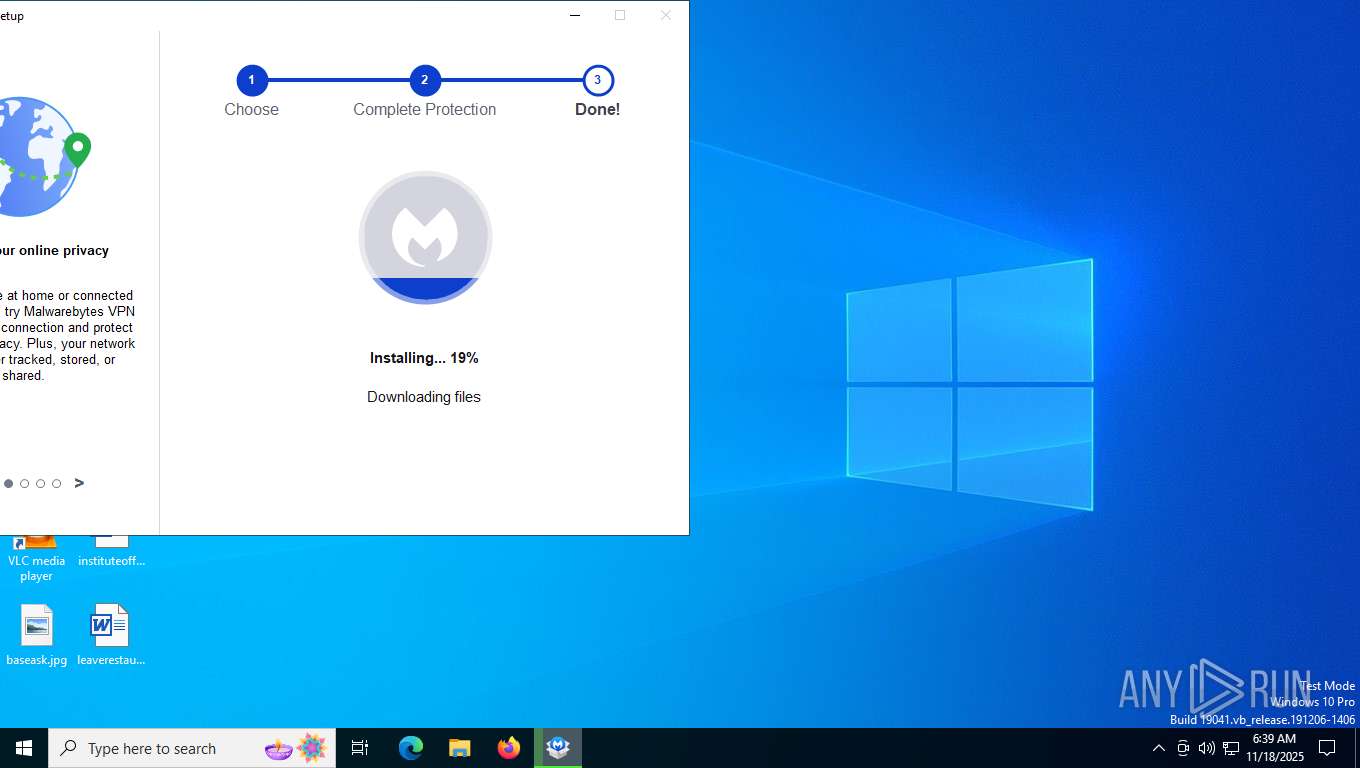Select the fourth carousel dot

[x=56, y=483]
